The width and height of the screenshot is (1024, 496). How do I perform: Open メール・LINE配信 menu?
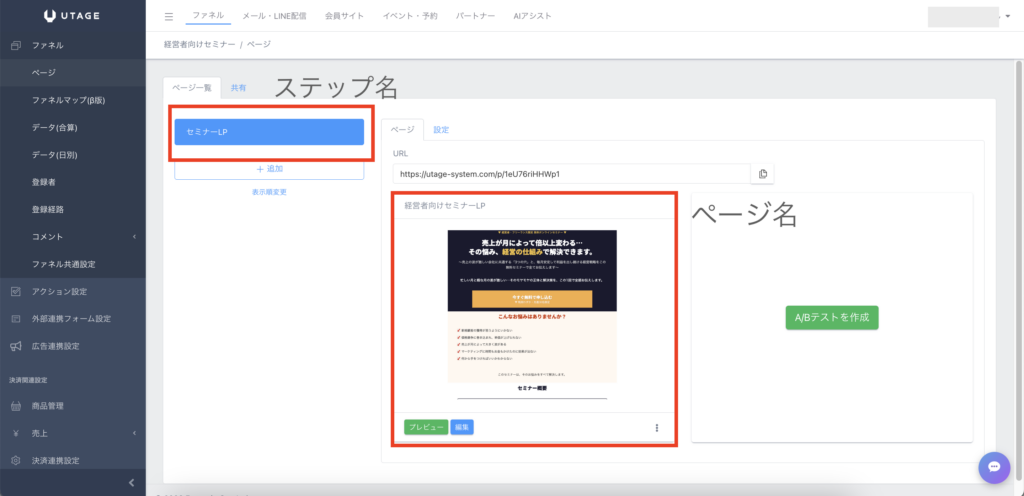tap(274, 16)
